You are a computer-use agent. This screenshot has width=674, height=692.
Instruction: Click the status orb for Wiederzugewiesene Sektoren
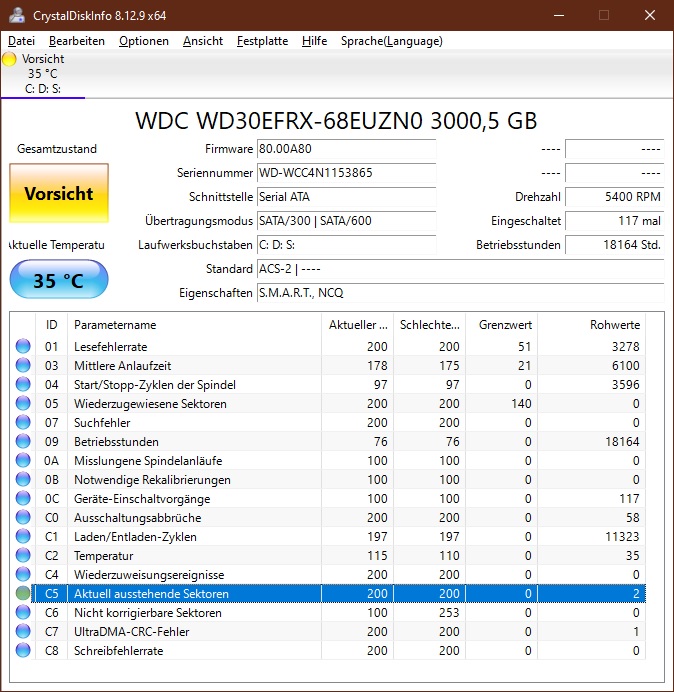(x=23, y=403)
